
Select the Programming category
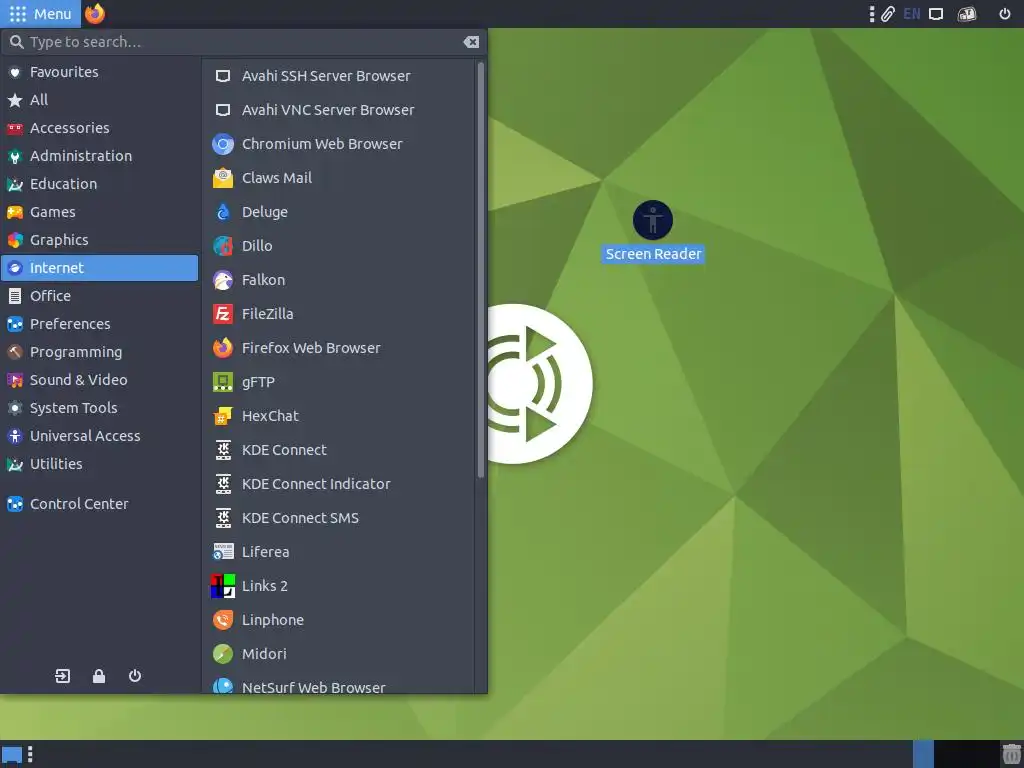[99, 352]
